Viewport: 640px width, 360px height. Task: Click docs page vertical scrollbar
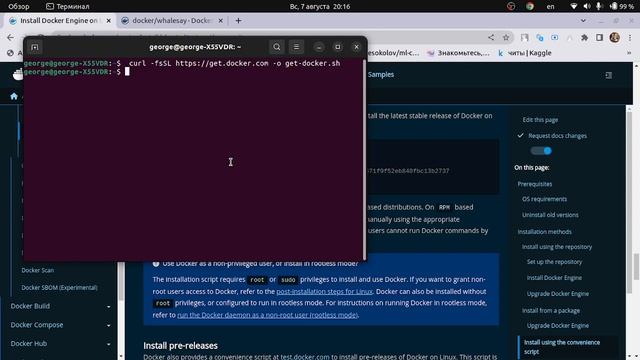coord(636,267)
